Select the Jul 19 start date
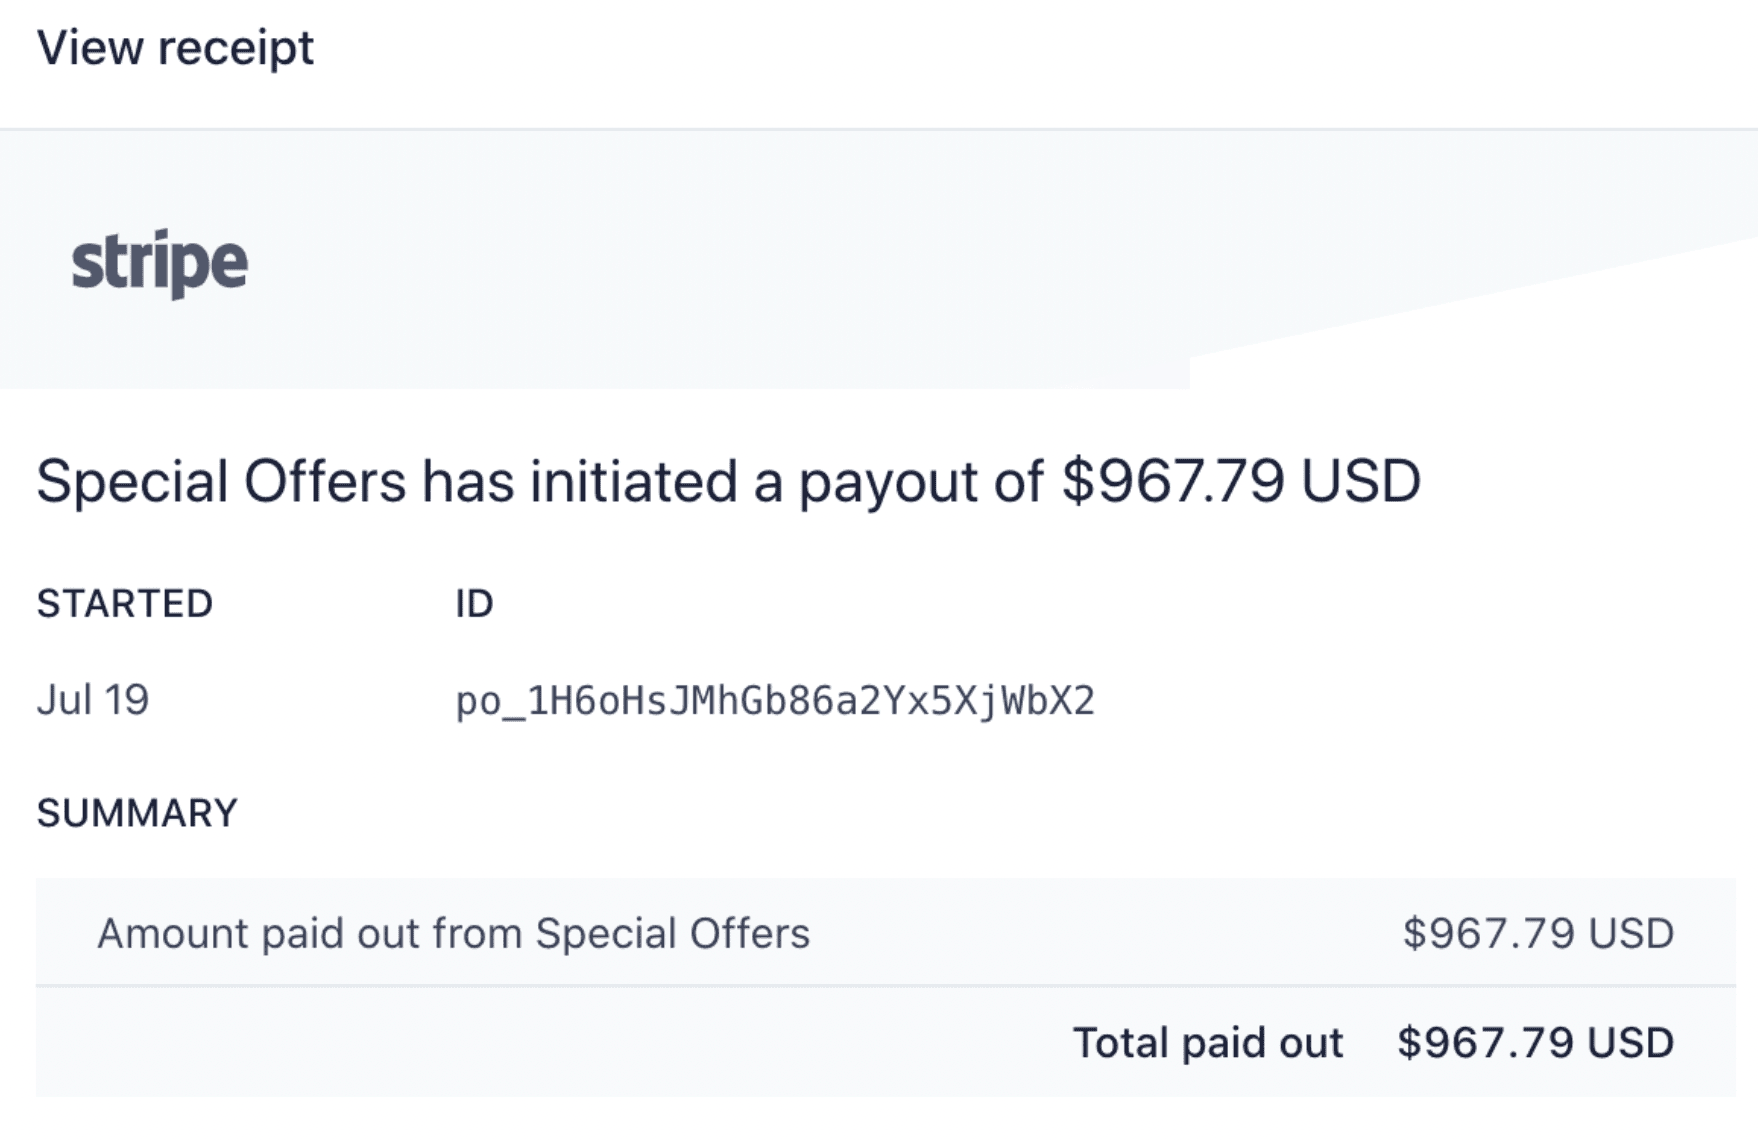The height and width of the screenshot is (1140, 1758). (93, 700)
